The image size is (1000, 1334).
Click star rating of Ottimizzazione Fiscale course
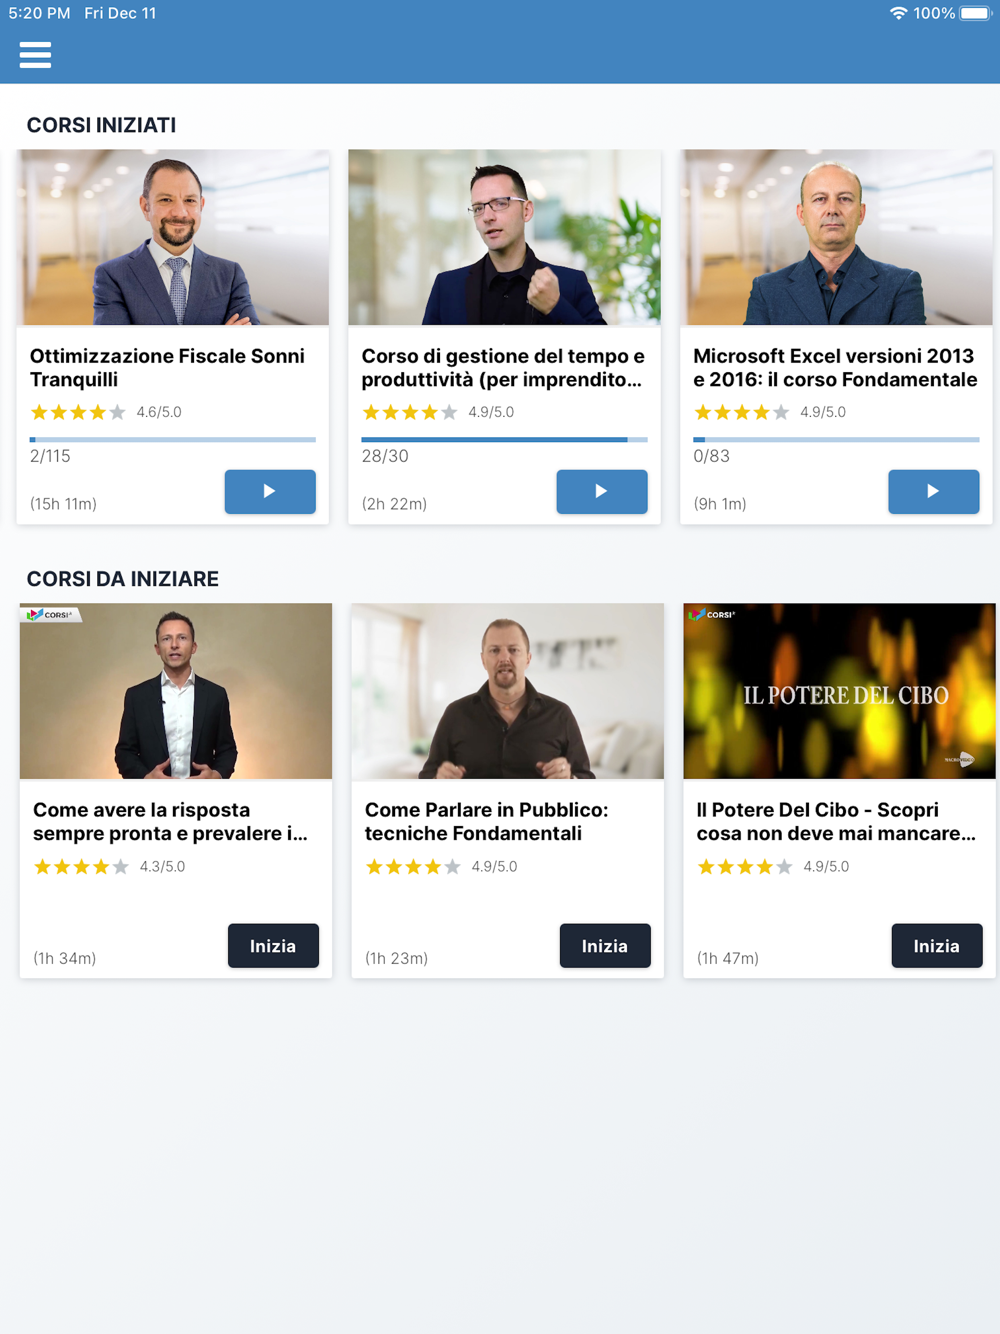78,412
